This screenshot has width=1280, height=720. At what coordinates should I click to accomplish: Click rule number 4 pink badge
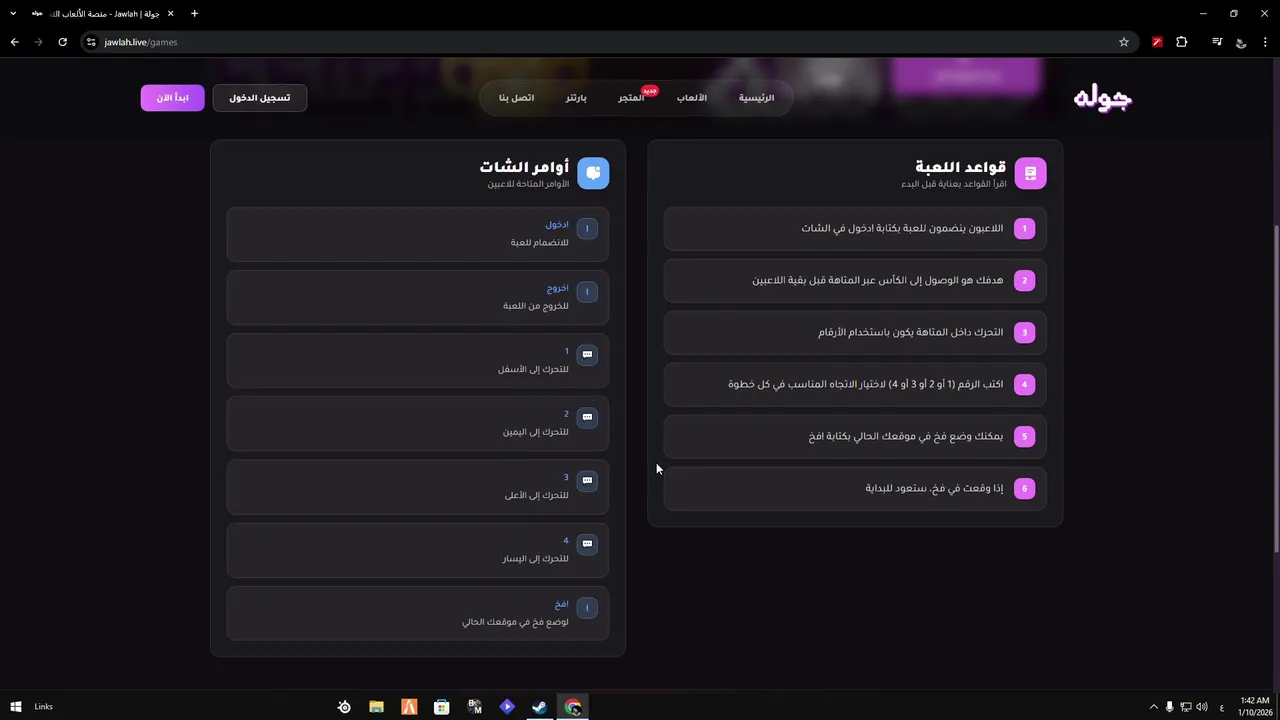[x=1024, y=384]
